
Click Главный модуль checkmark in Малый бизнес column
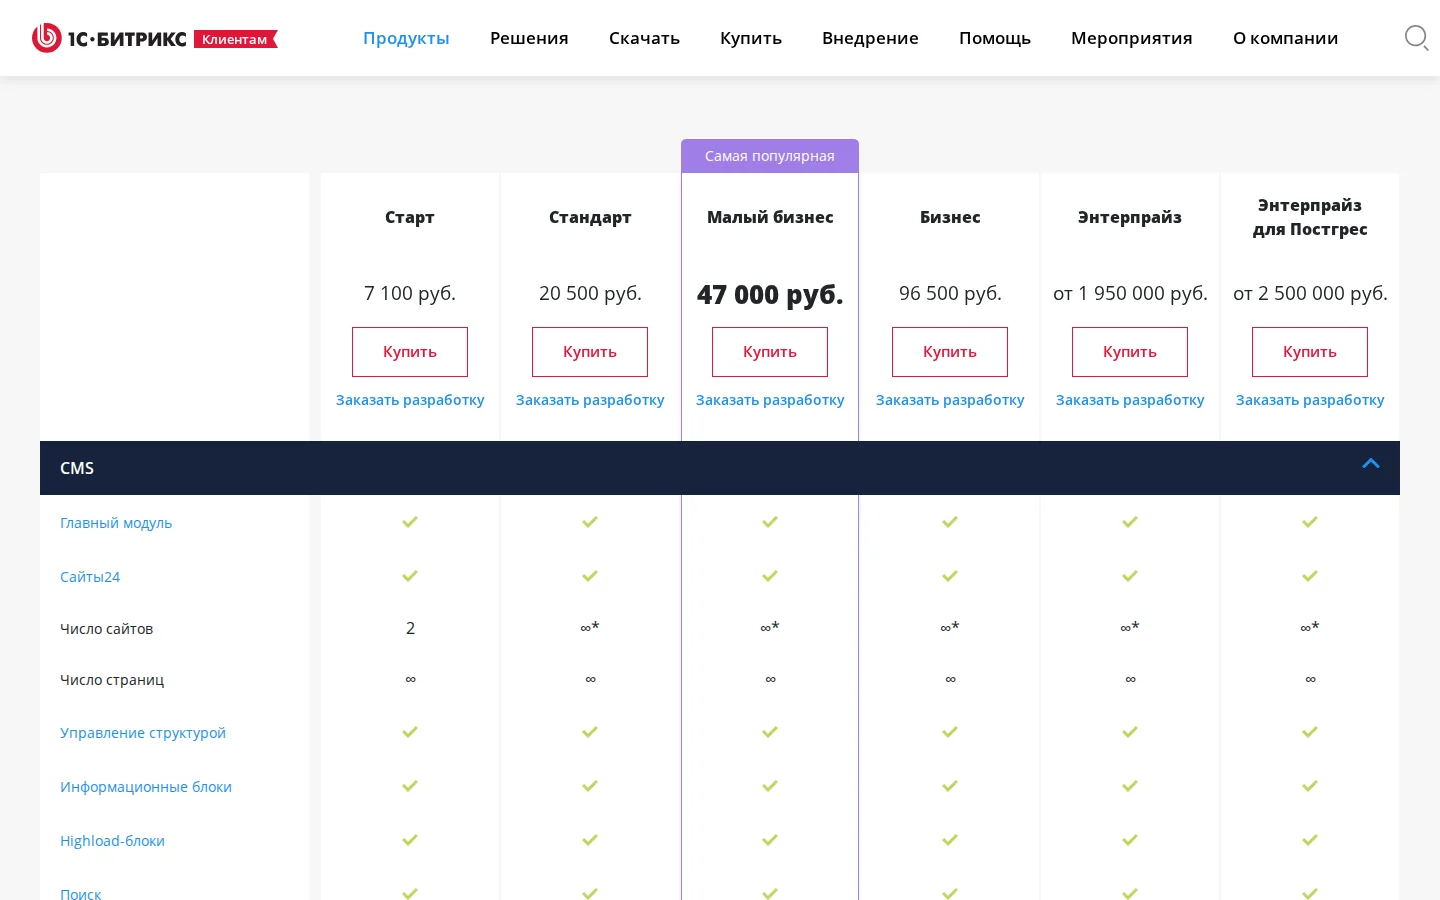click(x=770, y=522)
